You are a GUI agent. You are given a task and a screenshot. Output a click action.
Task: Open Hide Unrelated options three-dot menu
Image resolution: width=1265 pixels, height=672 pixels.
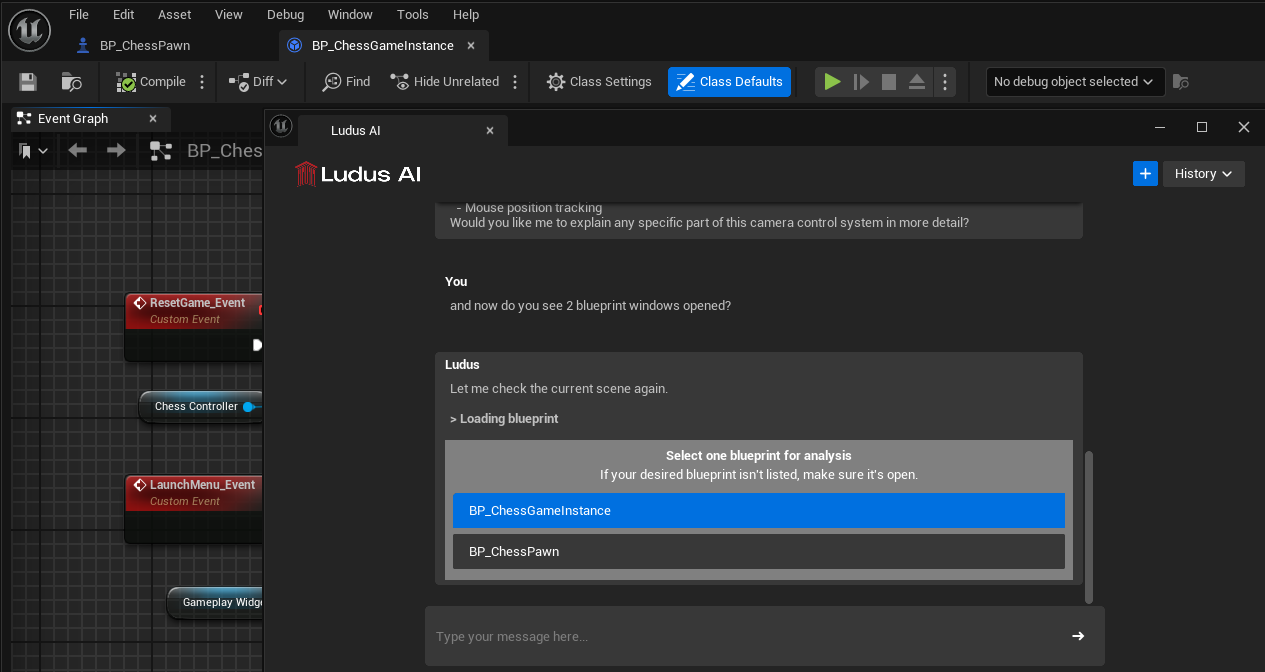pos(515,82)
